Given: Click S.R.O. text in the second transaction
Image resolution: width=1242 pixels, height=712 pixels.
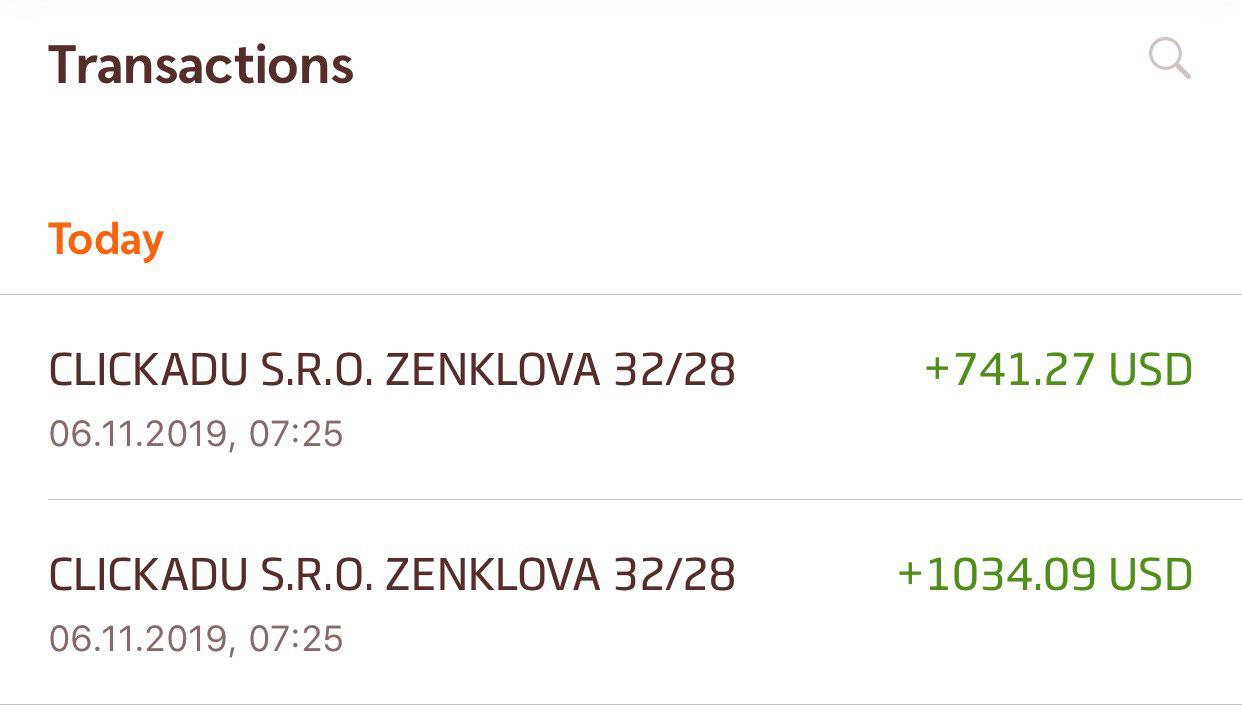Looking at the screenshot, I should (317, 575).
